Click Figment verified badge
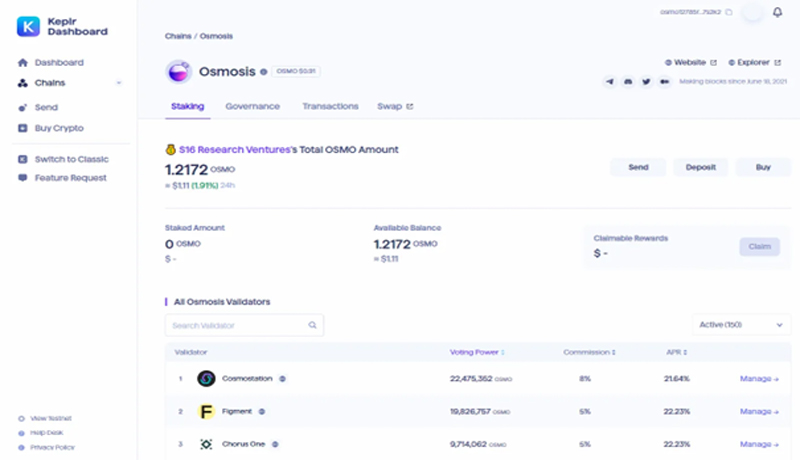The width and height of the screenshot is (800, 460). tap(262, 412)
